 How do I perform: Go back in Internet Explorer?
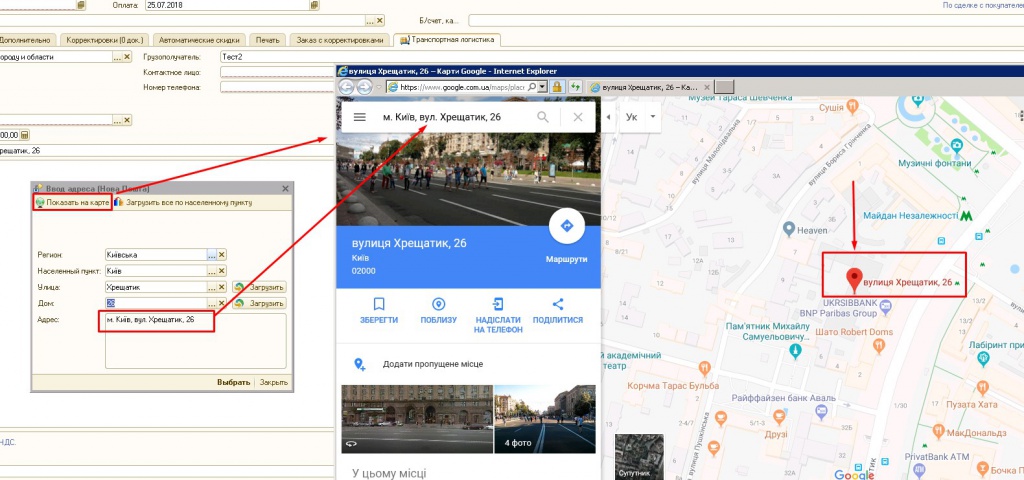click(x=346, y=87)
